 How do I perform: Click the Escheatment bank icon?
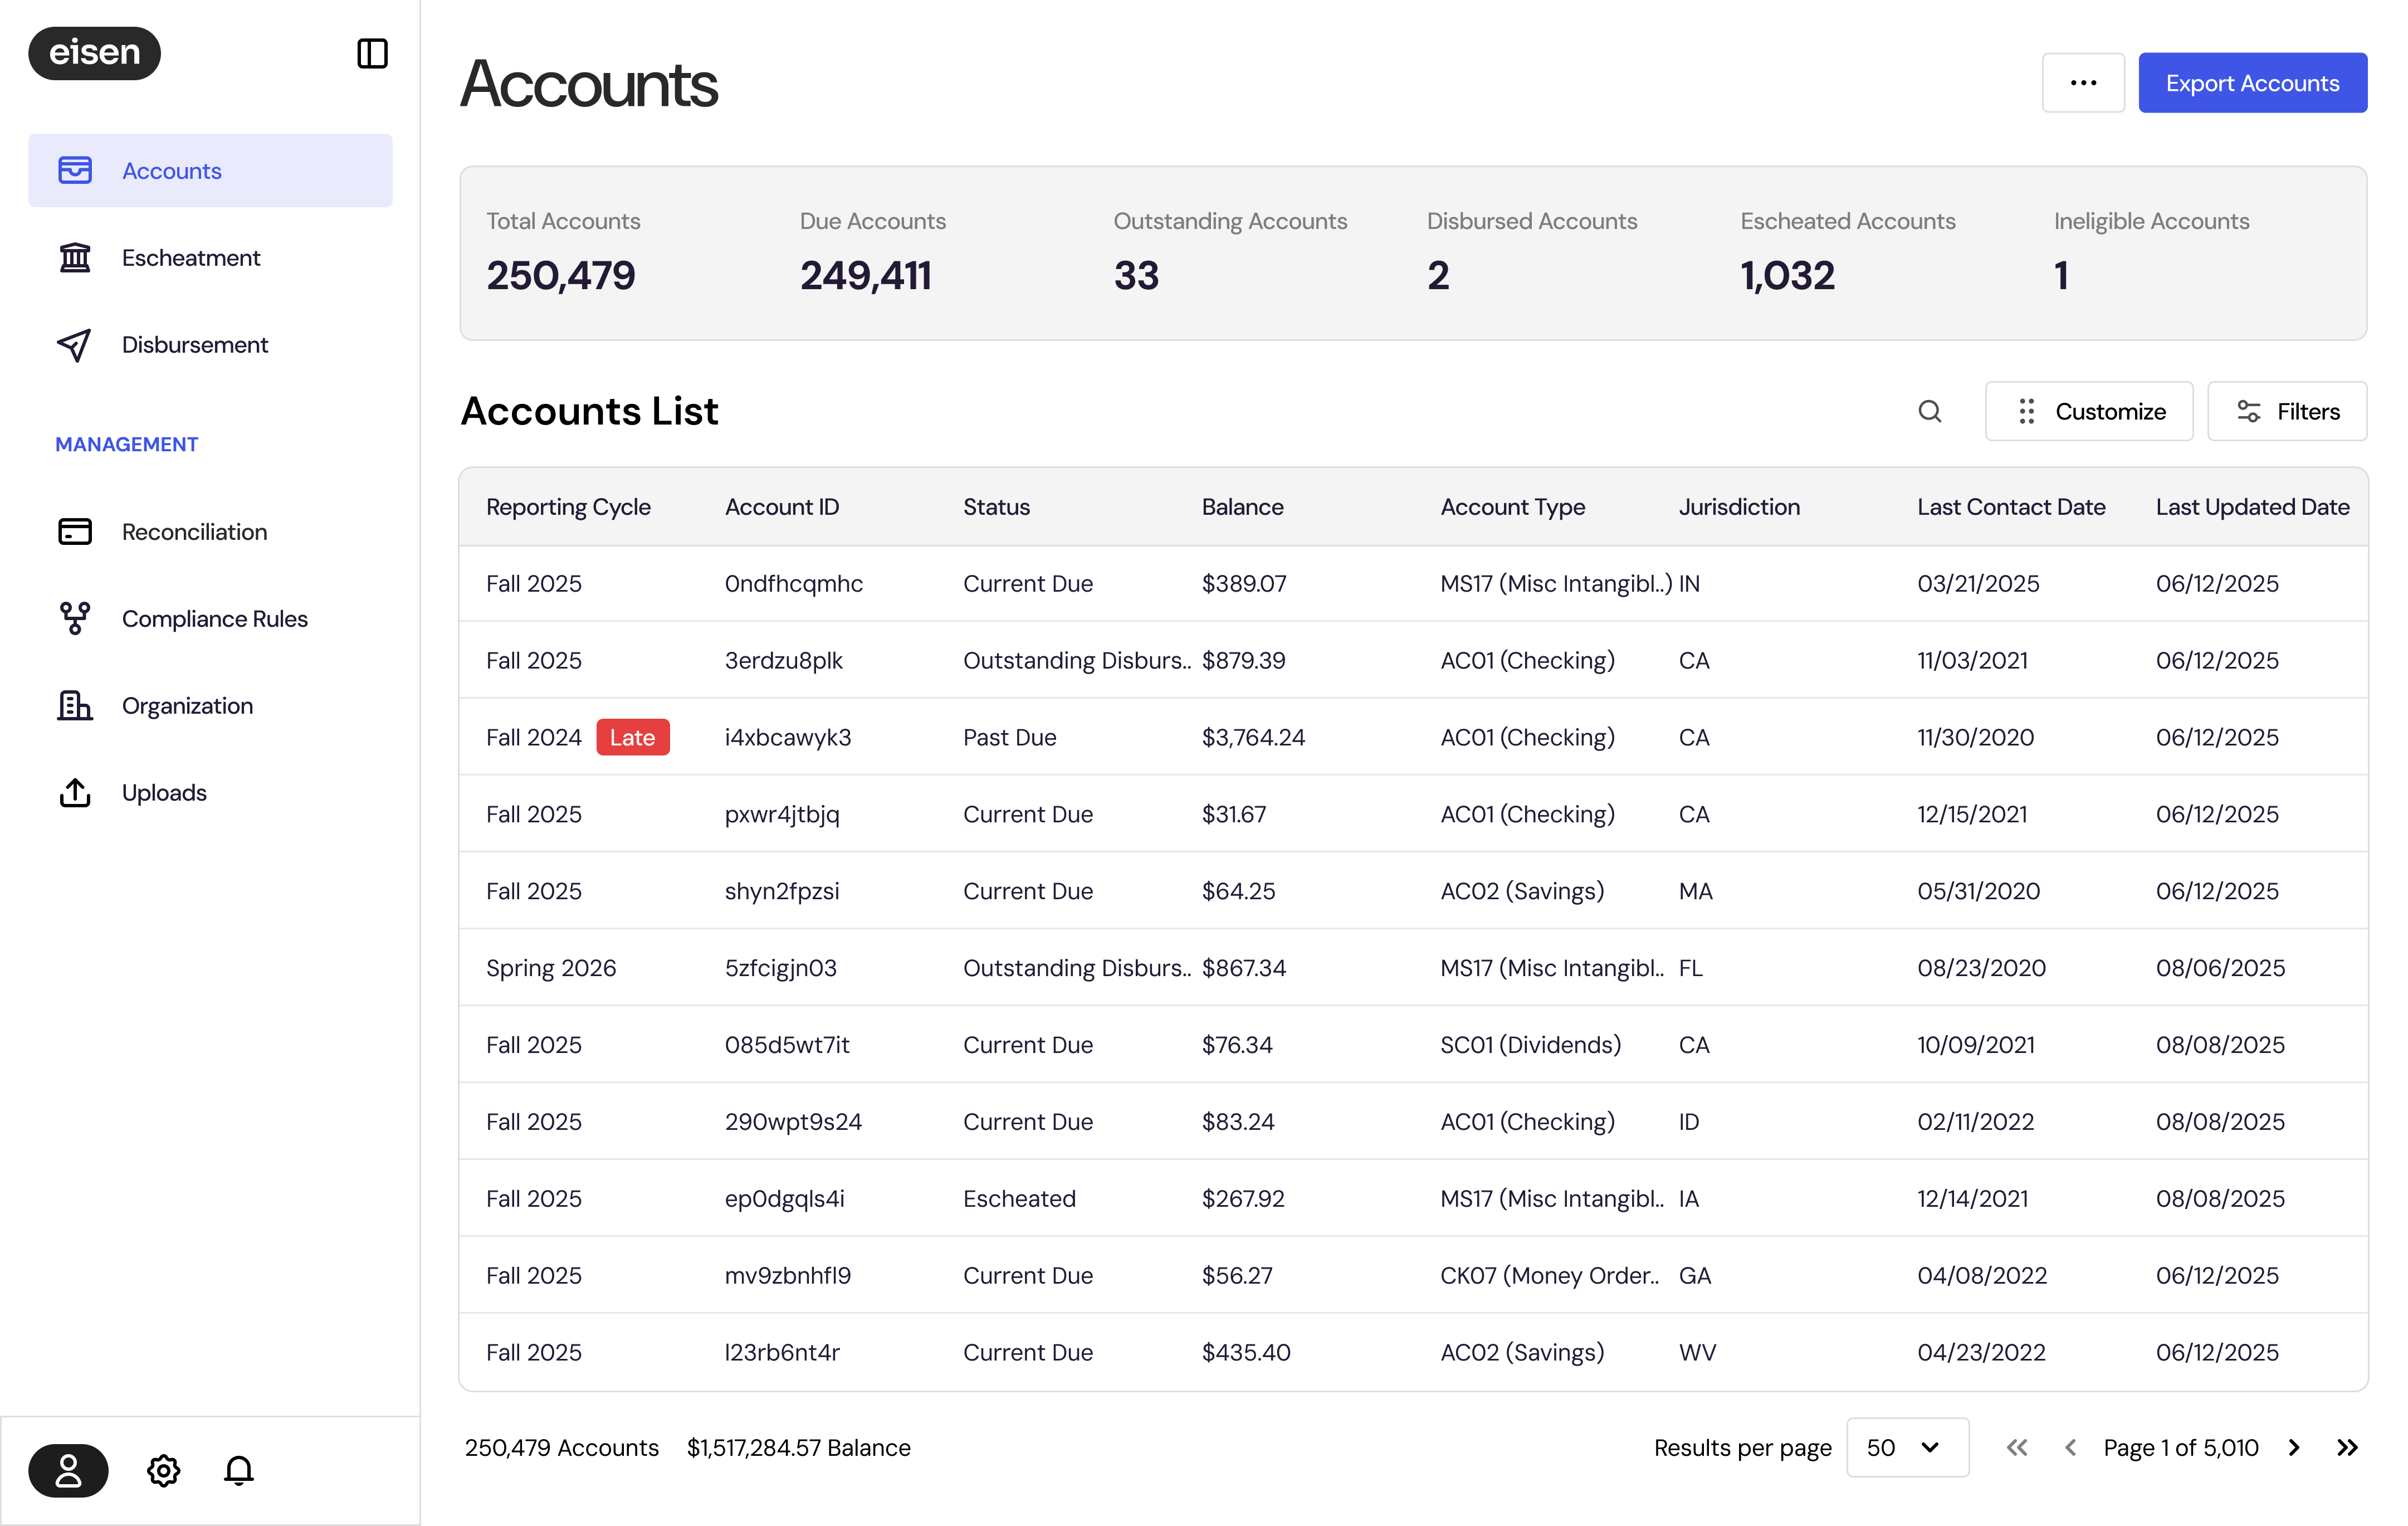75,258
